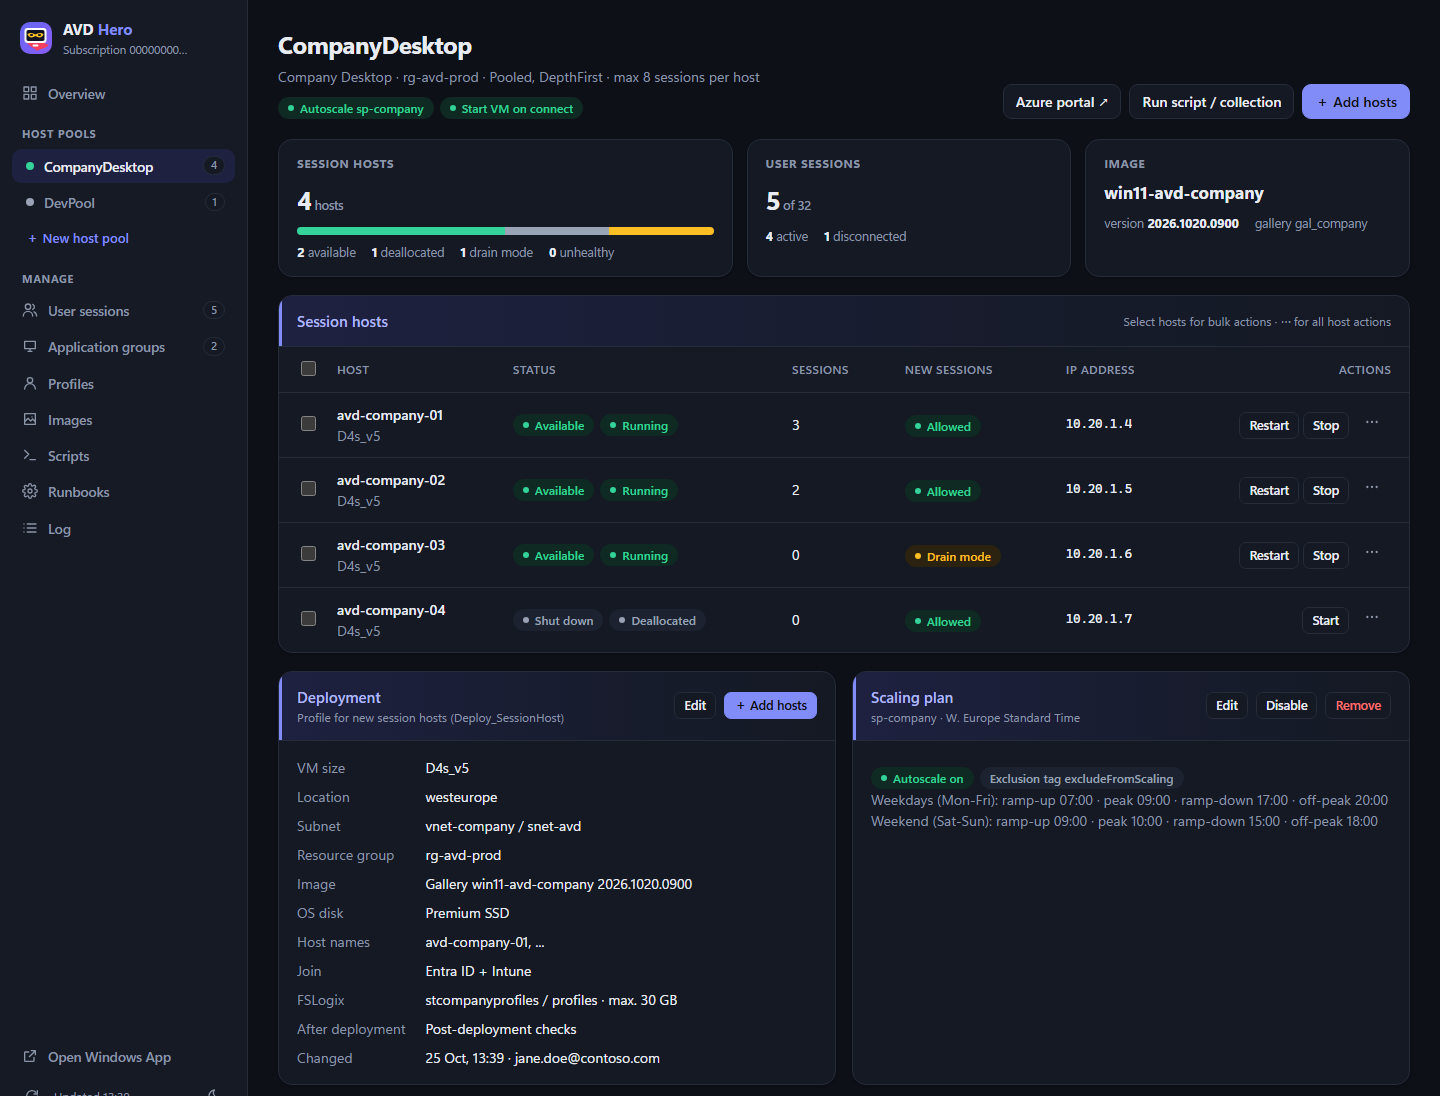
Task: Open more actions menu for avd-company-01
Action: pos(1372,422)
